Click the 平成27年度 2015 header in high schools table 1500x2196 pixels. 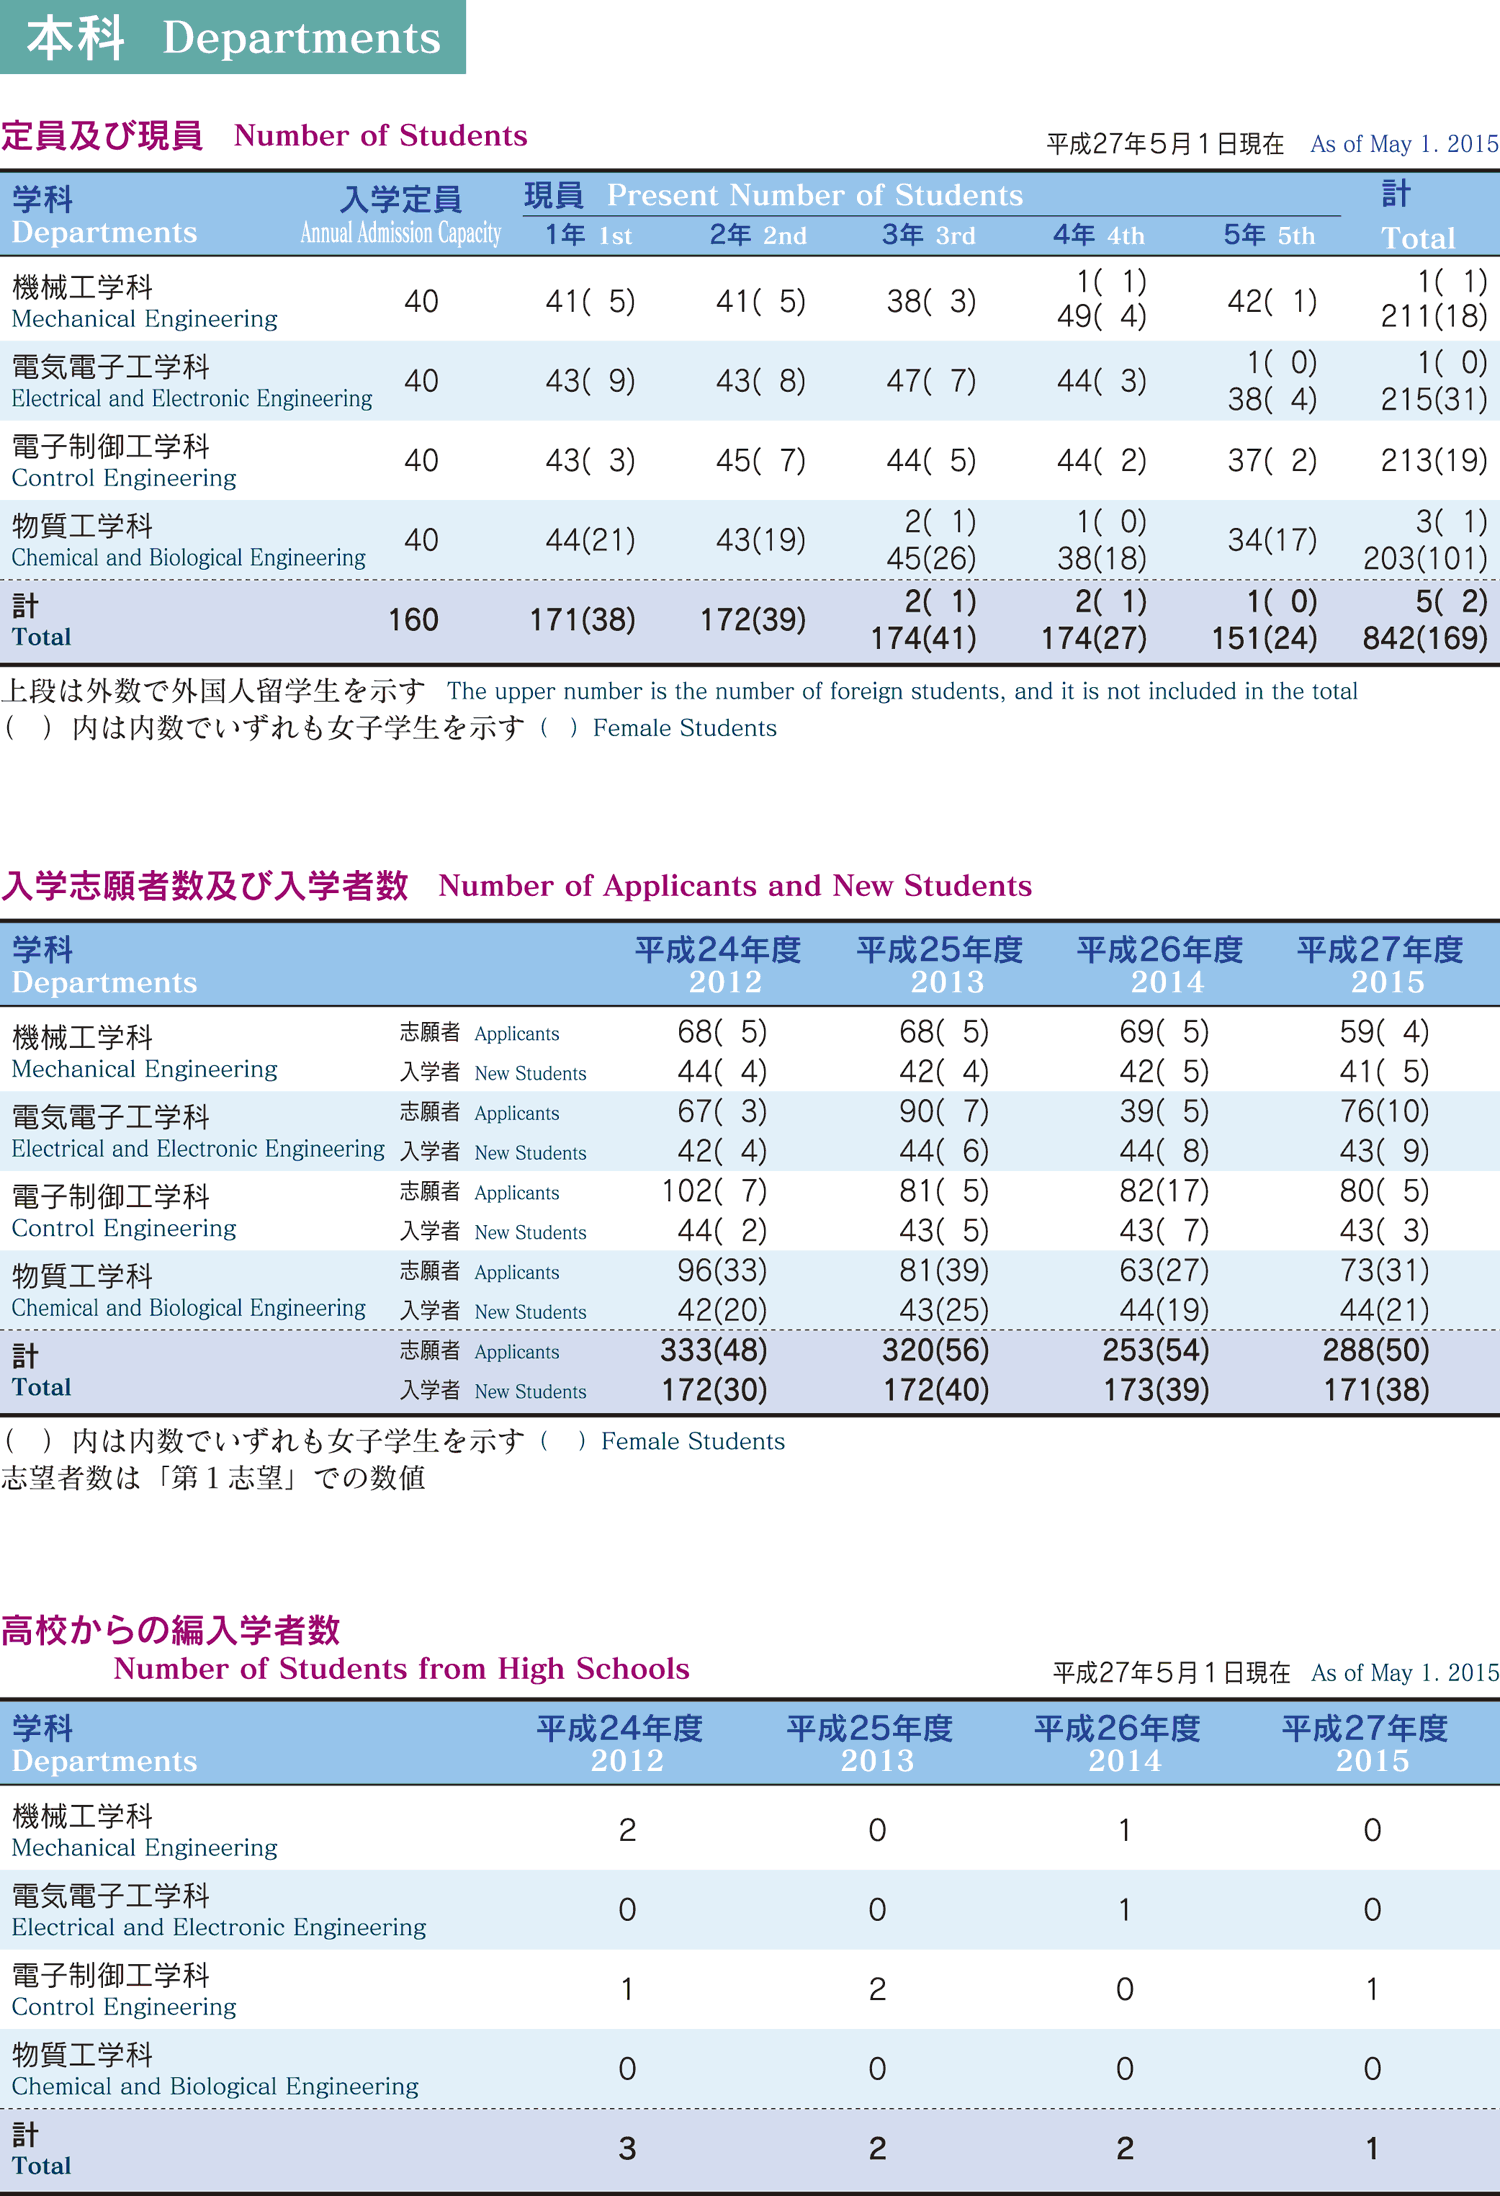tap(1365, 1743)
